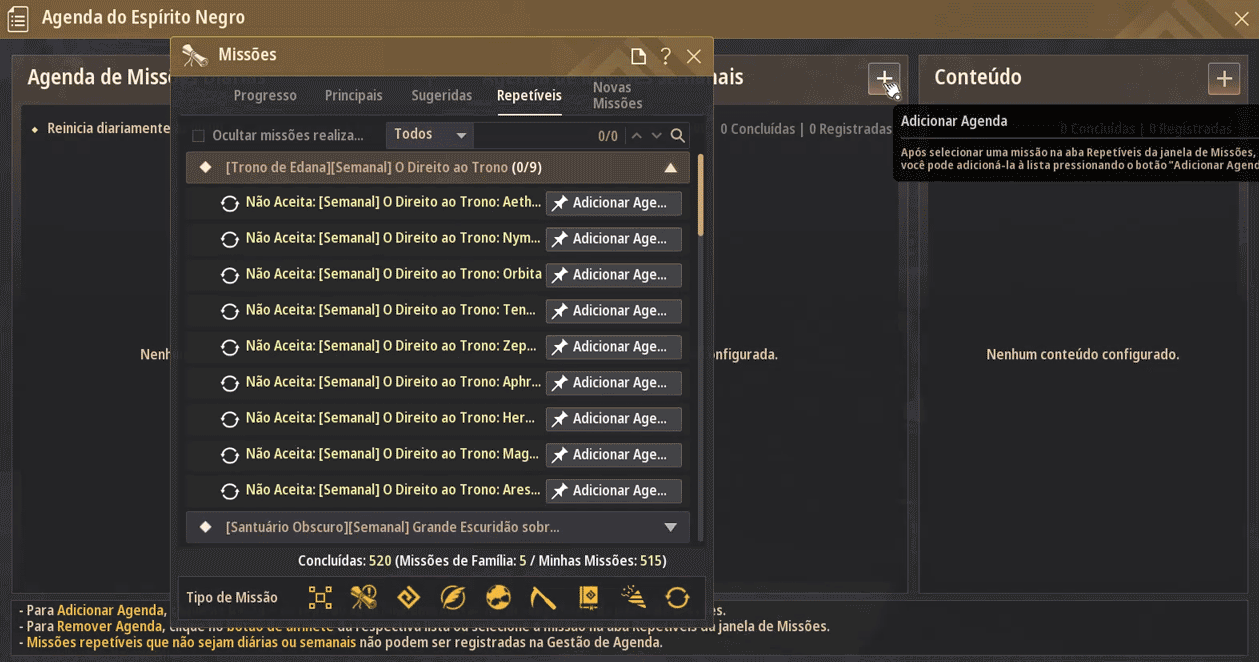Collapse the Trono de Edana quest group

click(x=670, y=168)
